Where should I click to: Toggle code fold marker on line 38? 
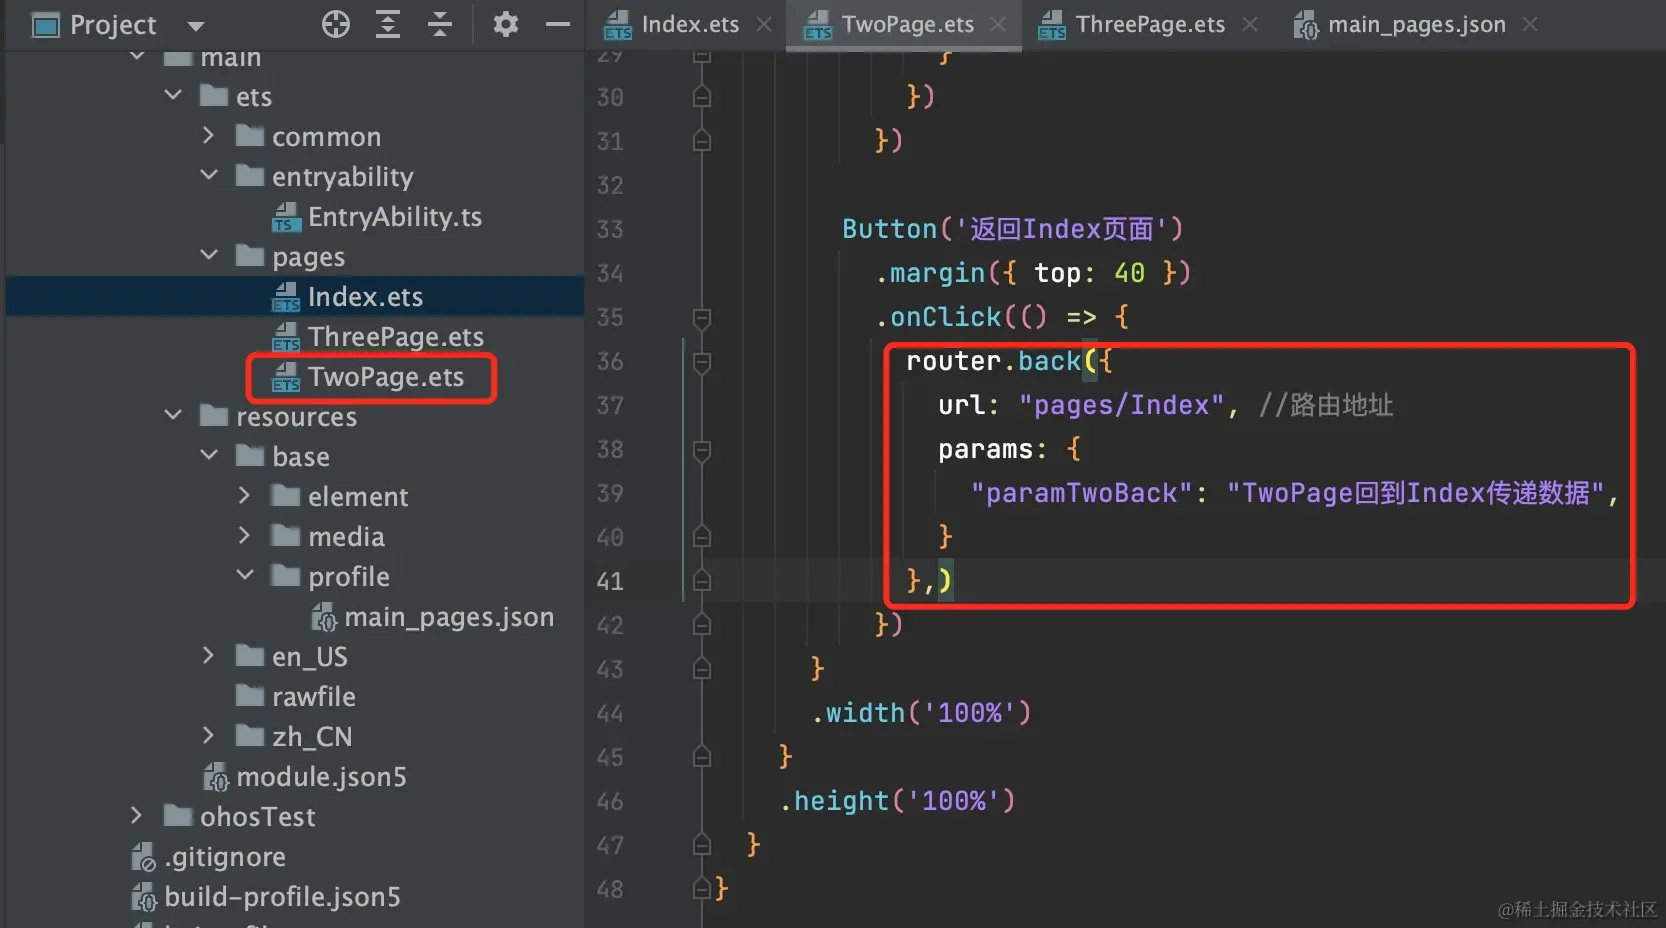pyautogui.click(x=702, y=450)
